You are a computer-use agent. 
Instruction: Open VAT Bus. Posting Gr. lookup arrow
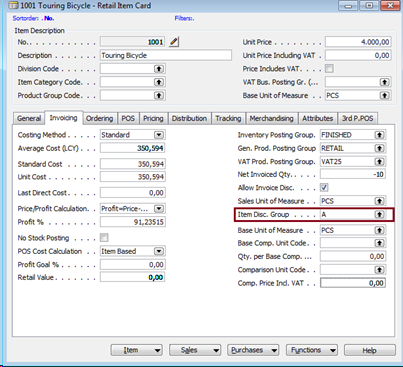[x=384, y=82]
